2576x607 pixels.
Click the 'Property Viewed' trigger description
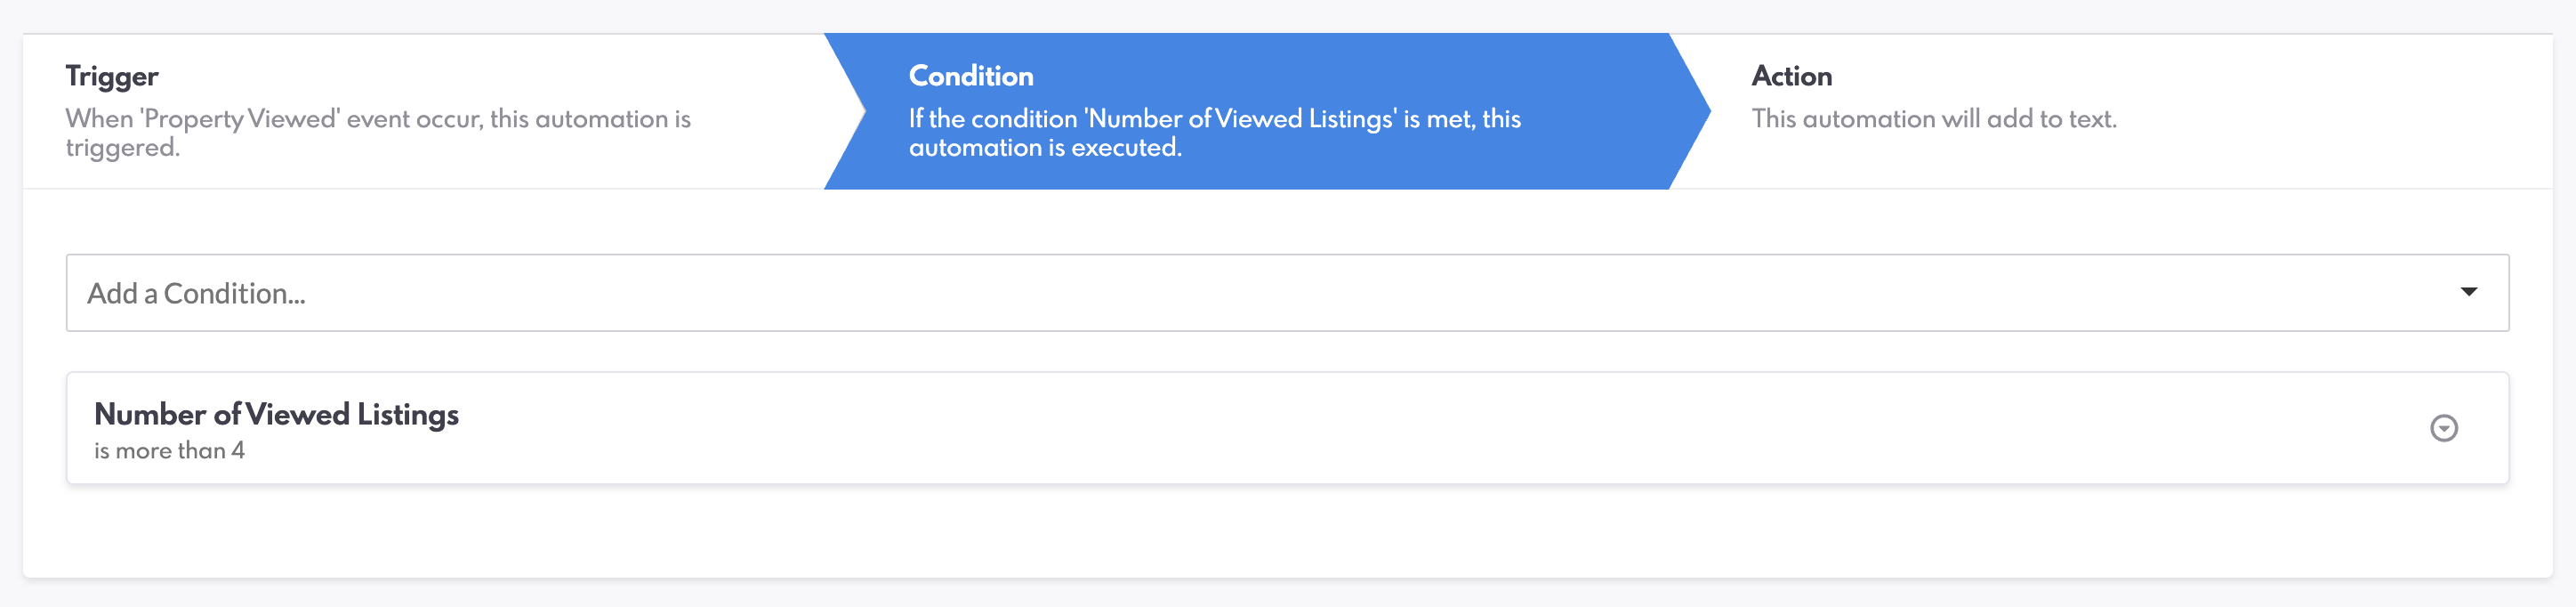tap(377, 119)
